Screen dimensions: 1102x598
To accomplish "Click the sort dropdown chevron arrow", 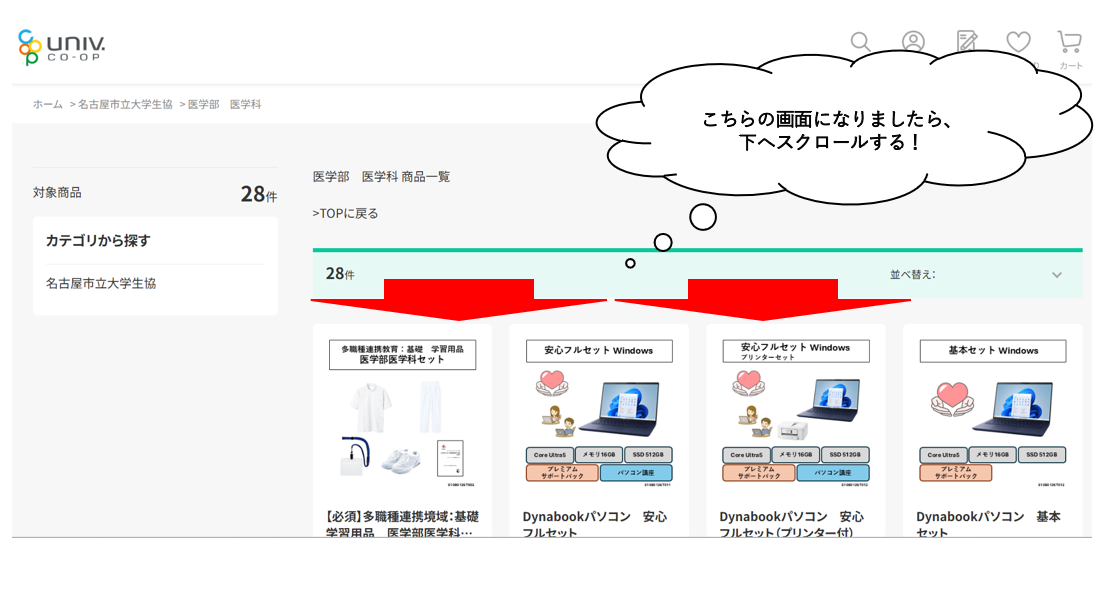I will tap(1056, 275).
